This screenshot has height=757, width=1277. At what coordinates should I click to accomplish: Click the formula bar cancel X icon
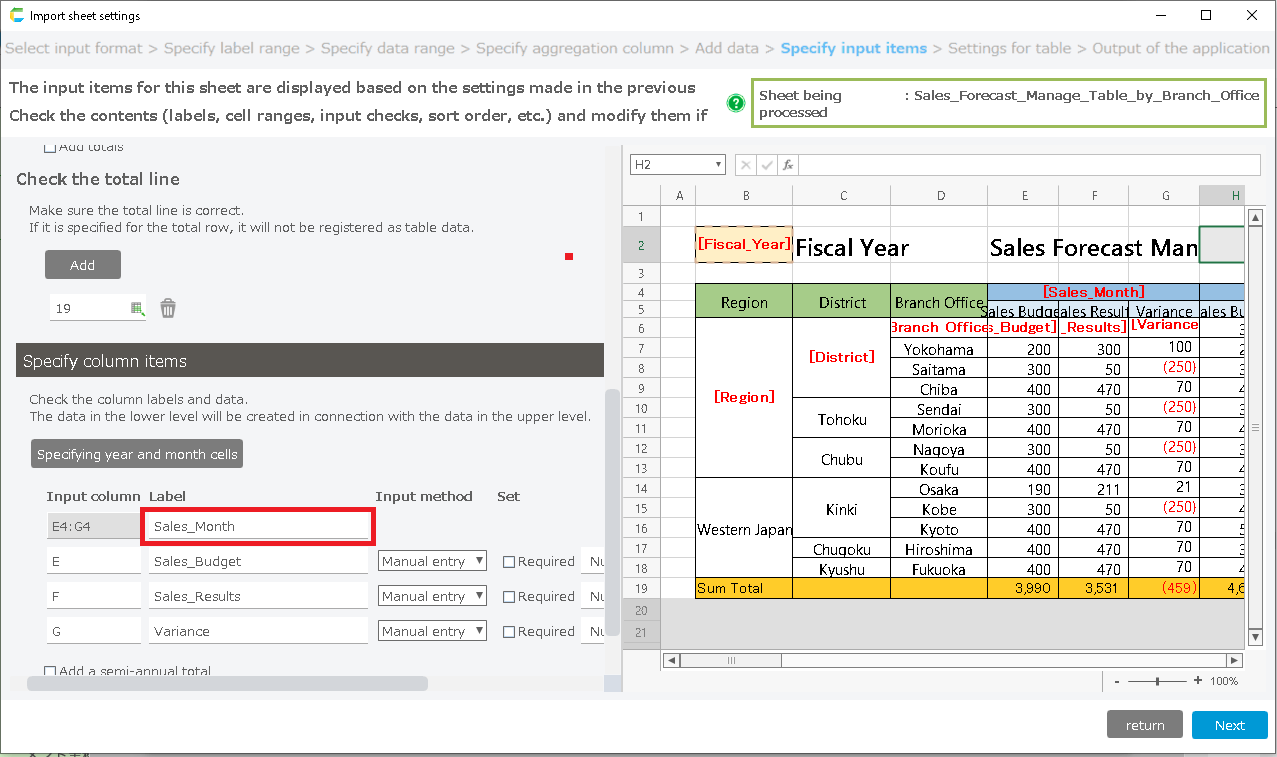746,165
